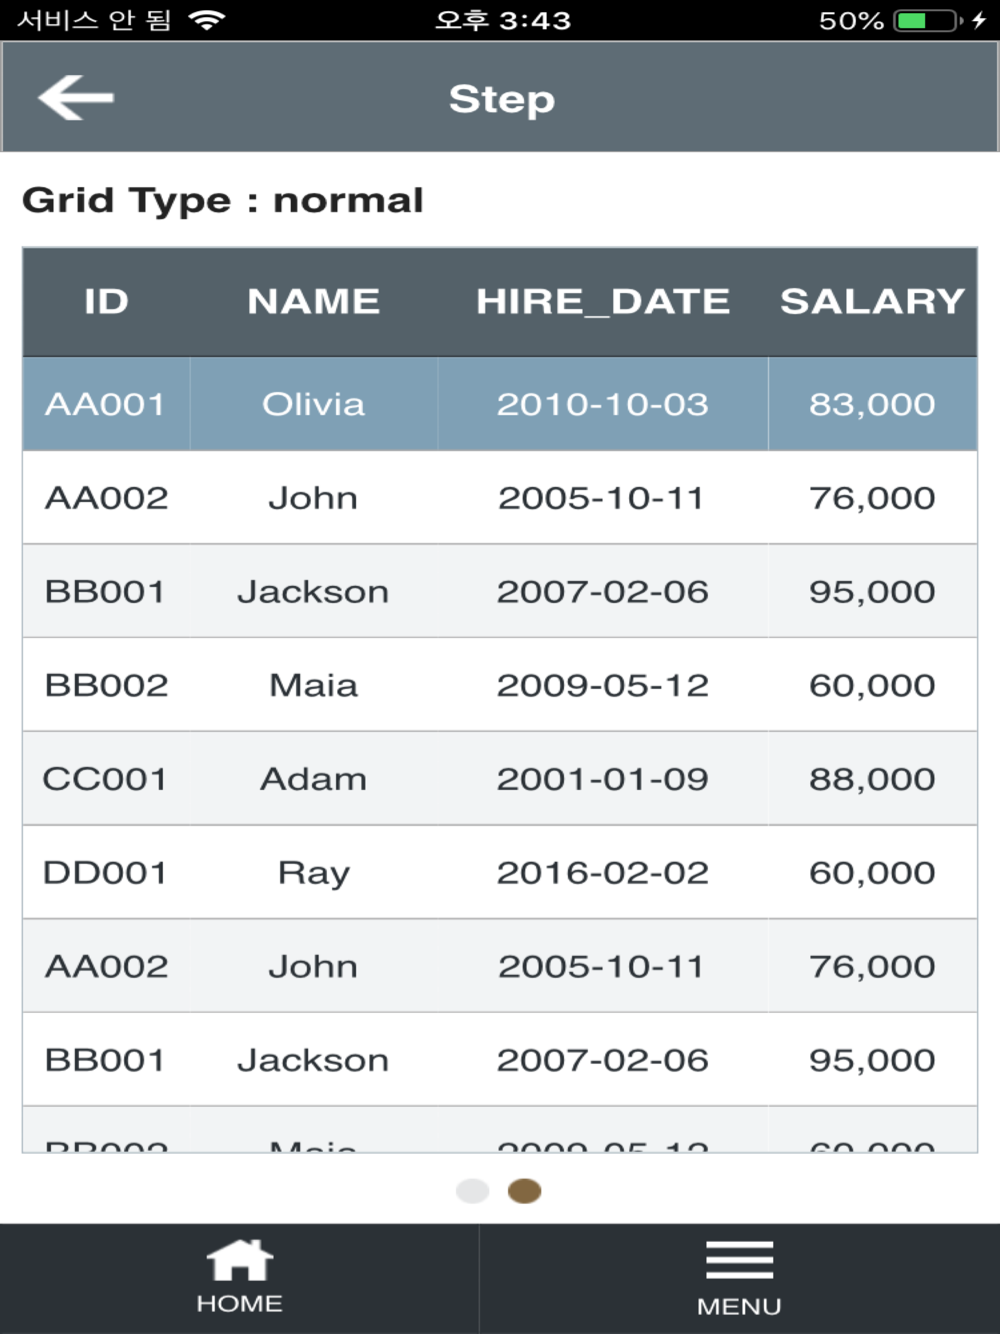Click the SALARY column header
Image resolution: width=1000 pixels, height=1334 pixels.
tap(872, 302)
